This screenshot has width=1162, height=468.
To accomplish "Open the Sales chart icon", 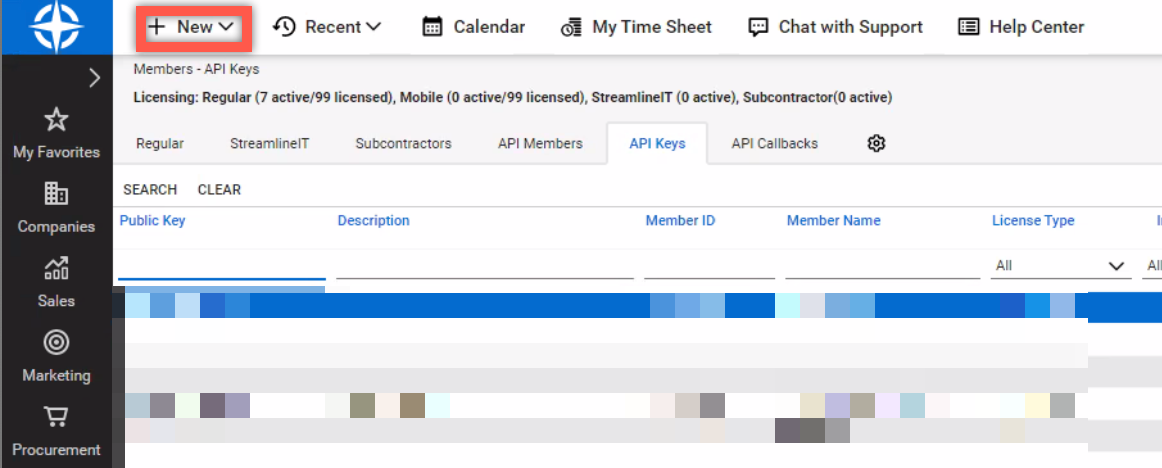I will point(56,268).
